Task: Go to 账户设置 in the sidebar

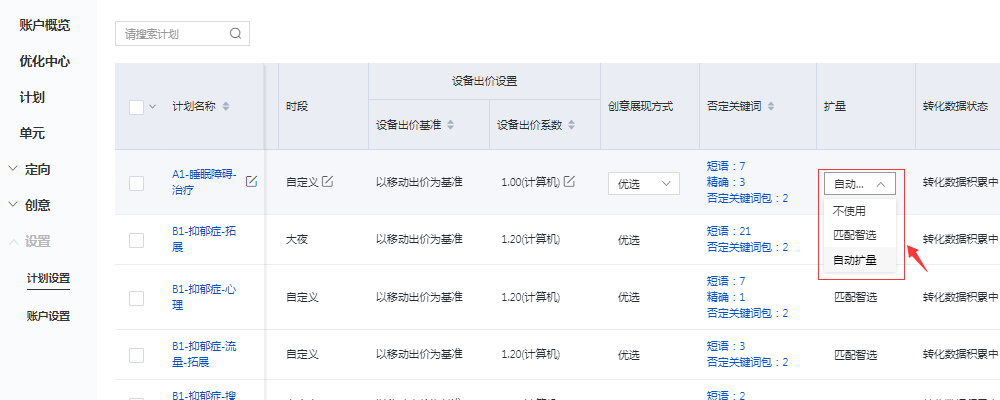Action: tap(48, 316)
